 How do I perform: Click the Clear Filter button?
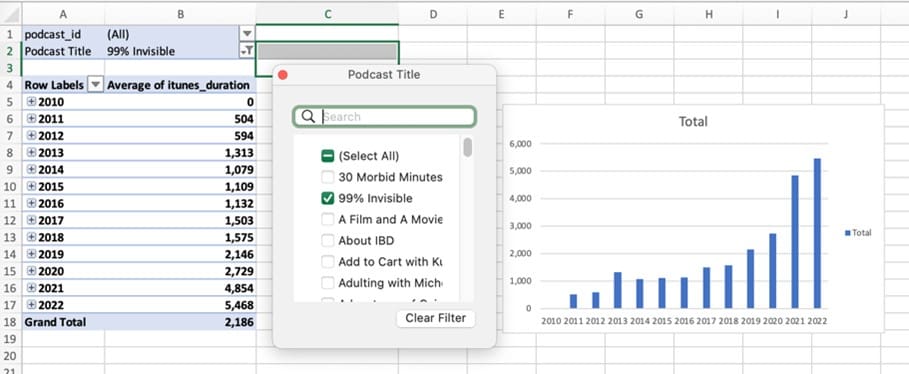click(x=435, y=318)
